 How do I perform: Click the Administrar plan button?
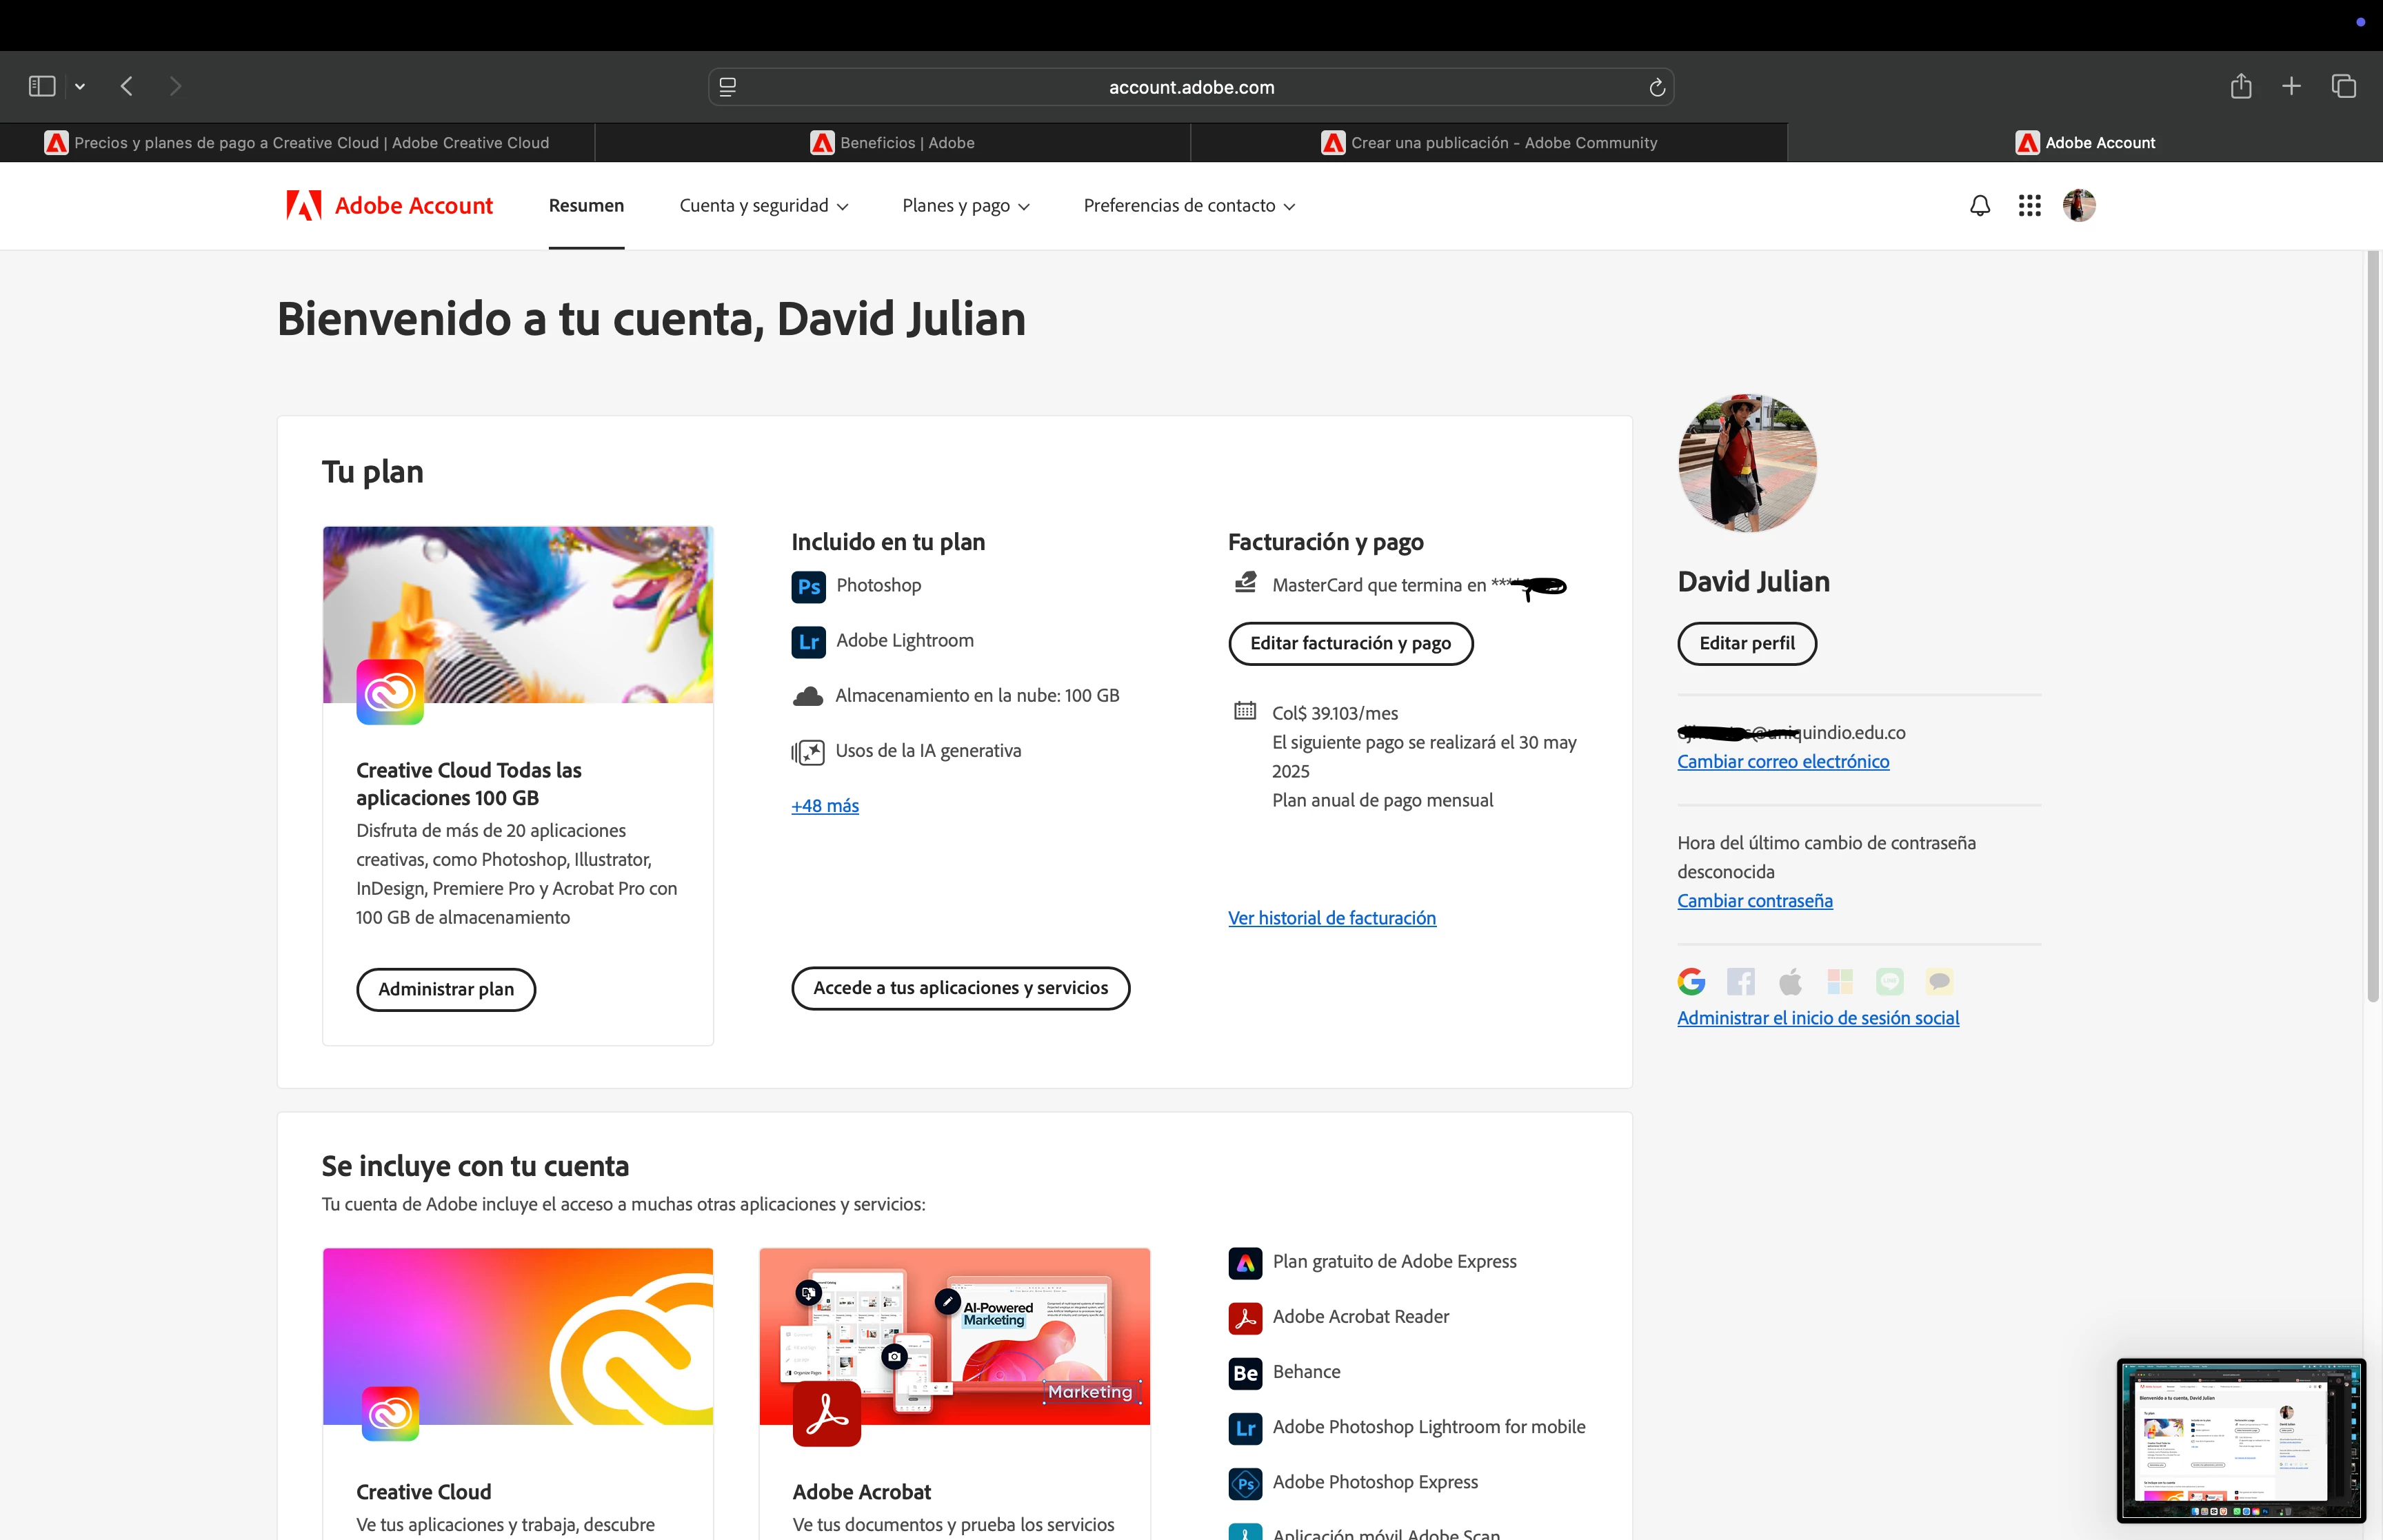coord(446,989)
